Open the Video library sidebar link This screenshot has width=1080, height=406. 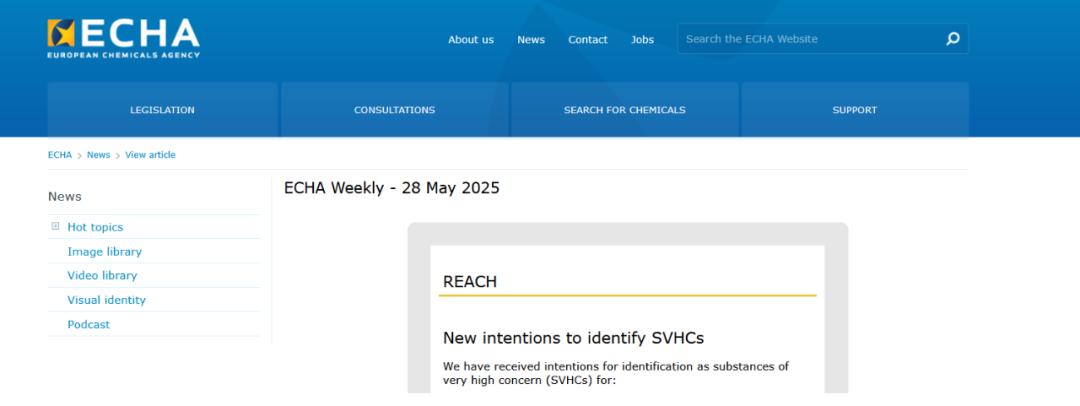pyautogui.click(x=102, y=276)
